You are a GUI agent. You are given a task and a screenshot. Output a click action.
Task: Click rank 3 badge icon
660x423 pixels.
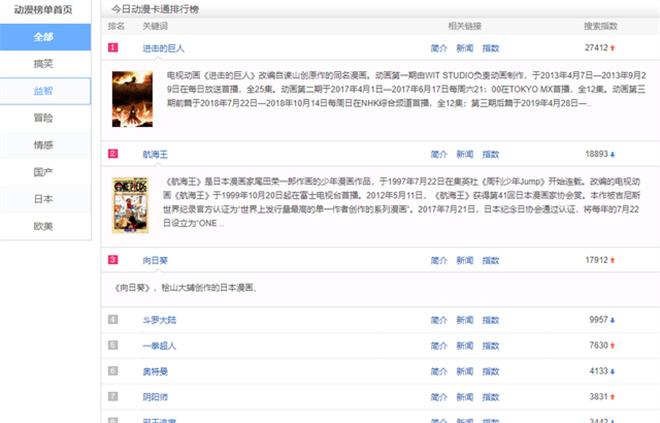[113, 260]
